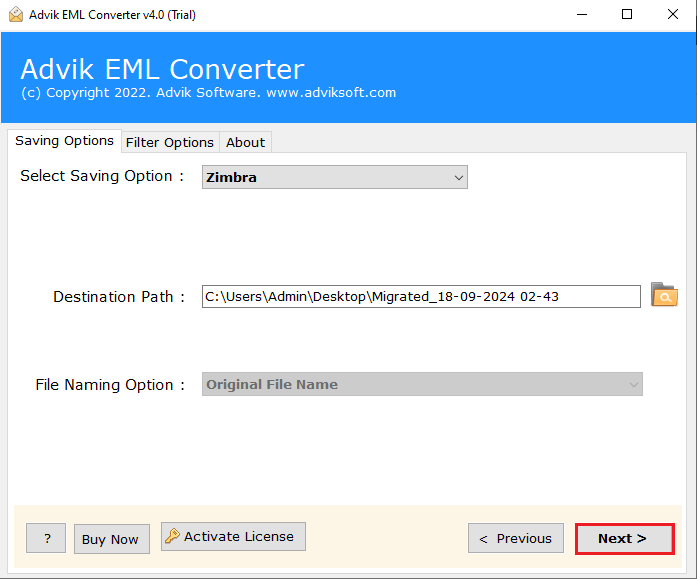The height and width of the screenshot is (579, 697).
Task: Switch to the Filter Options tab
Action: (170, 142)
